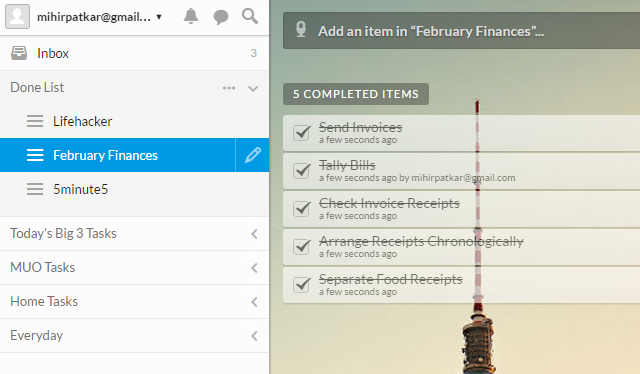Click the Inbox count 3
The height and width of the screenshot is (374, 640).
pos(253,53)
